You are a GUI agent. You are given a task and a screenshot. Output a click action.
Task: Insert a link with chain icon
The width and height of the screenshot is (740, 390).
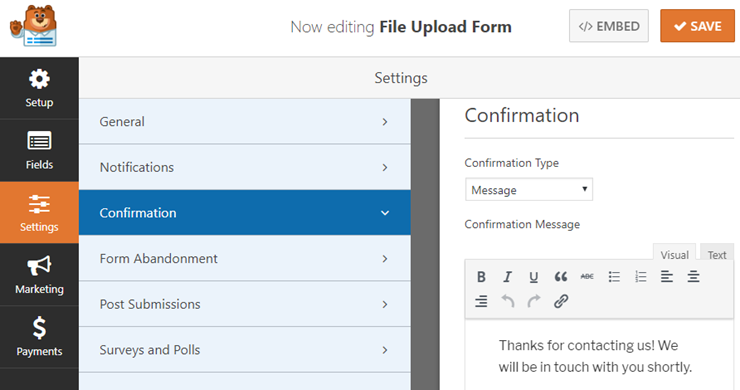(x=561, y=301)
